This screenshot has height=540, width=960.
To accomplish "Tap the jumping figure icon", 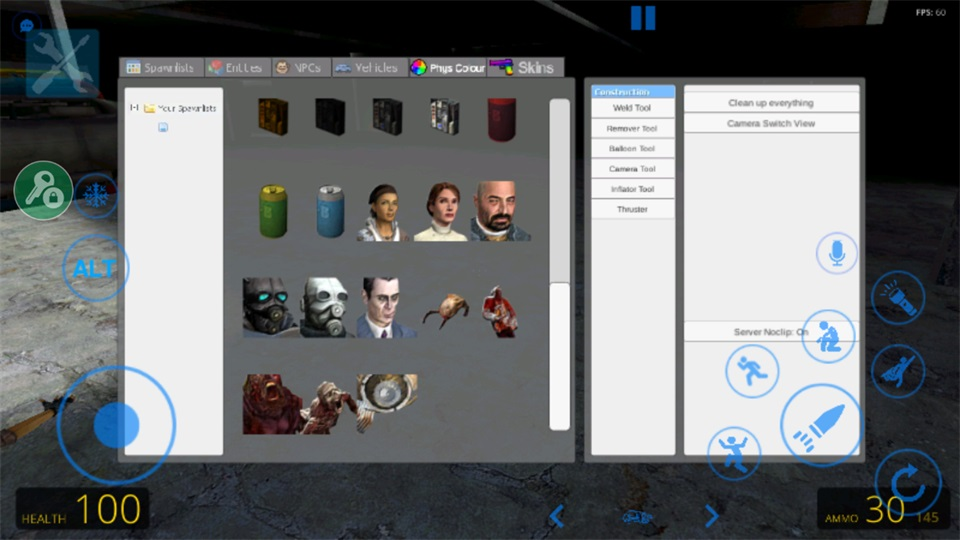I will [733, 453].
